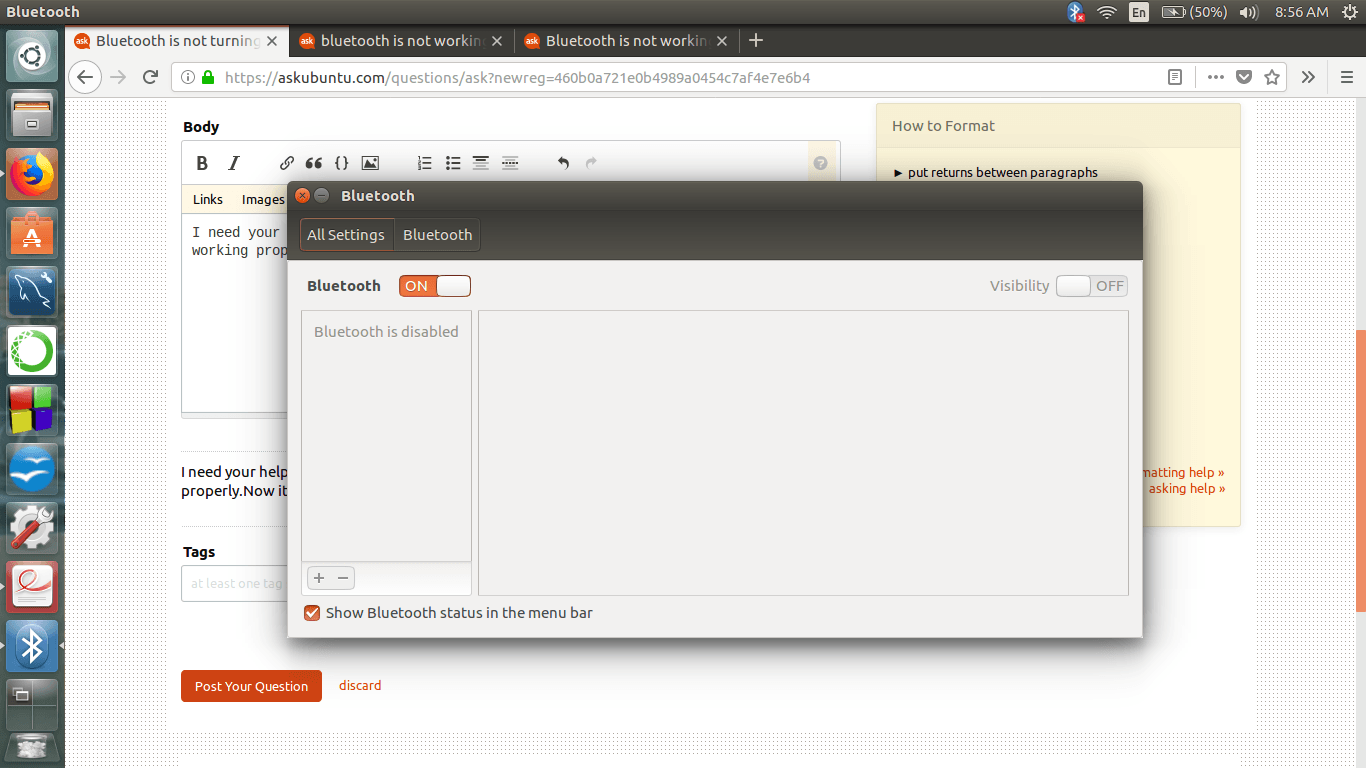
Task: Click the Post Your Question button
Action: point(251,686)
